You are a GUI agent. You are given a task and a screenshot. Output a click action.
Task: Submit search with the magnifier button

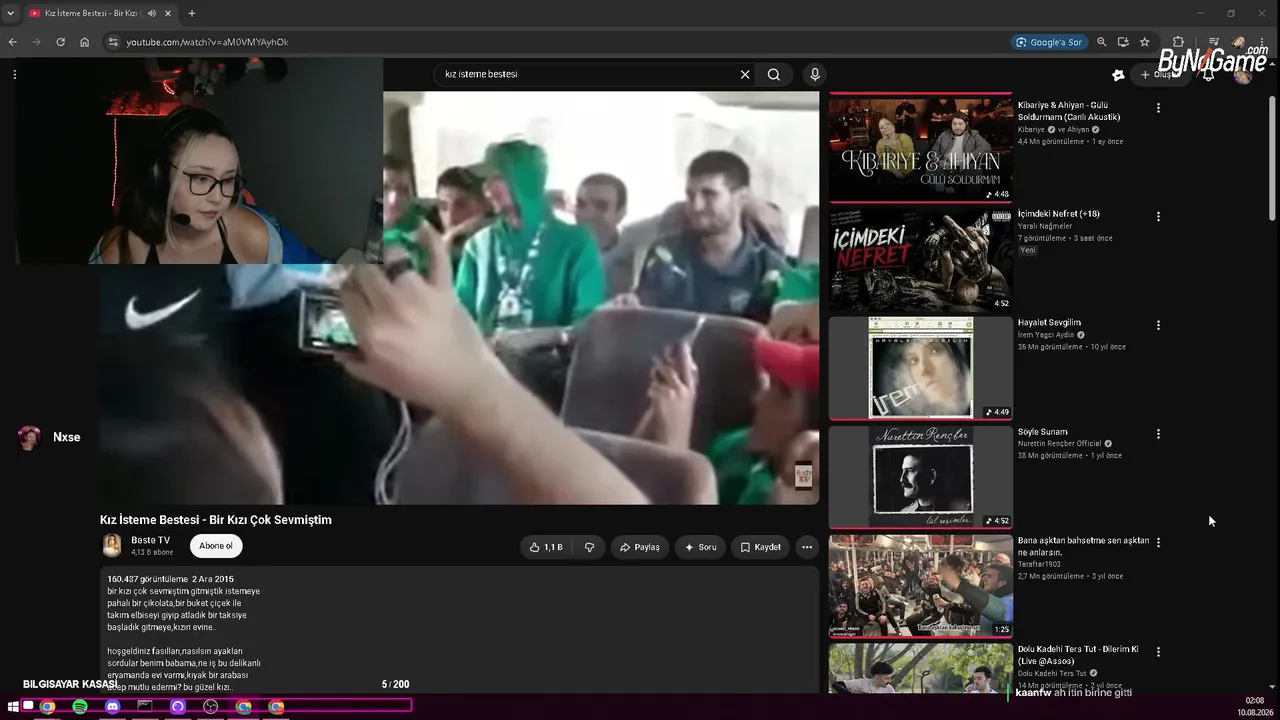point(774,74)
